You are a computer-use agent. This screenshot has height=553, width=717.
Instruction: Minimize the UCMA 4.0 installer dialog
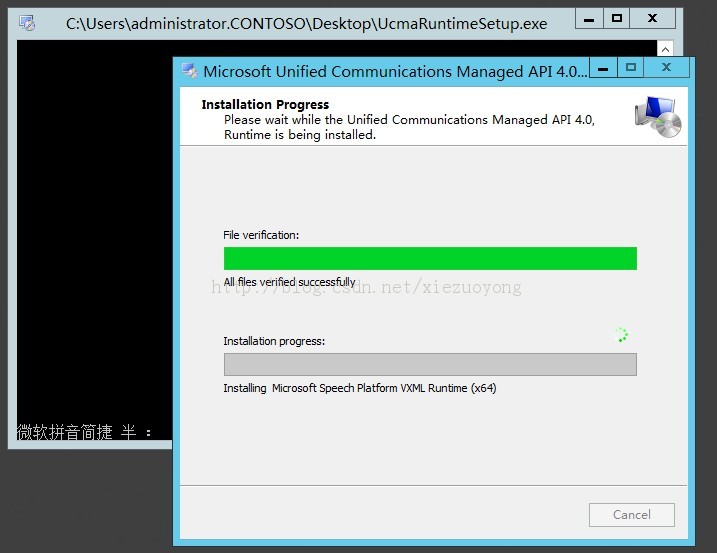(x=603, y=68)
